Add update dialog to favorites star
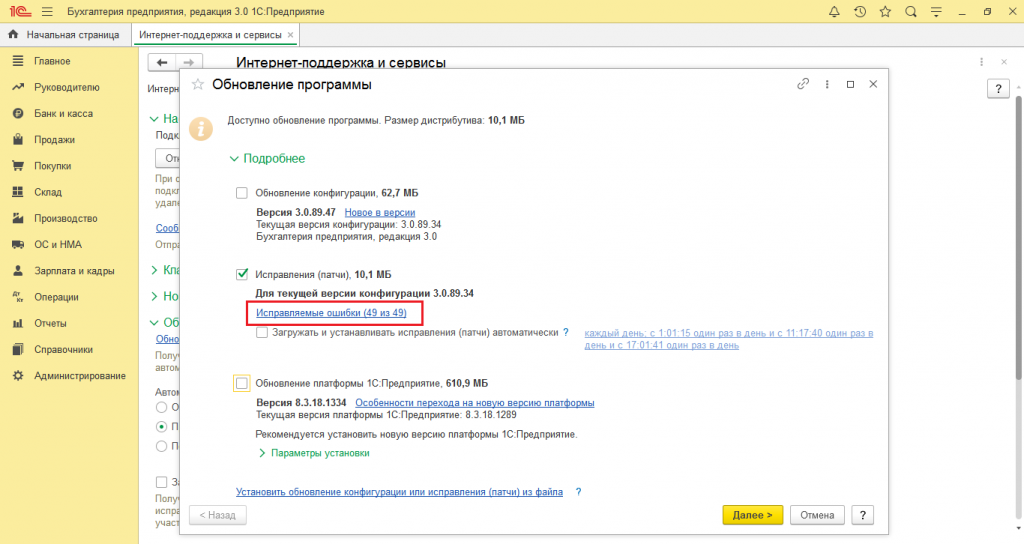Image resolution: width=1024 pixels, height=544 pixels. coord(197,85)
